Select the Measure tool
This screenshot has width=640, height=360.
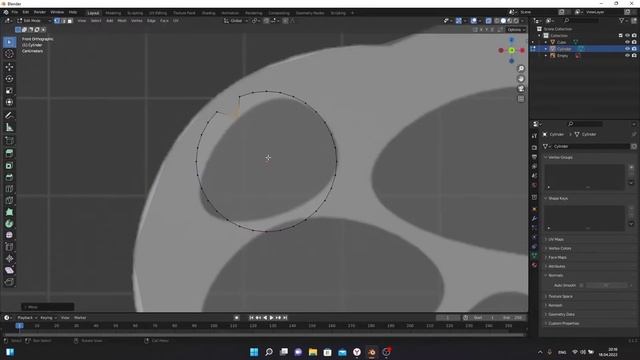9,127
